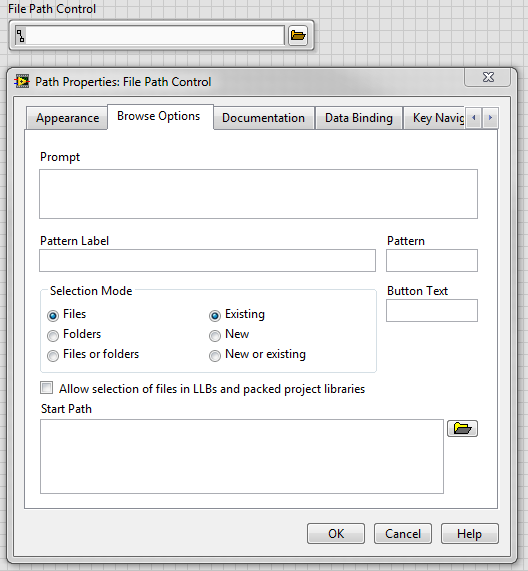Image resolution: width=528 pixels, height=571 pixels.
Task: Choose the New or existing option
Action: click(215, 355)
